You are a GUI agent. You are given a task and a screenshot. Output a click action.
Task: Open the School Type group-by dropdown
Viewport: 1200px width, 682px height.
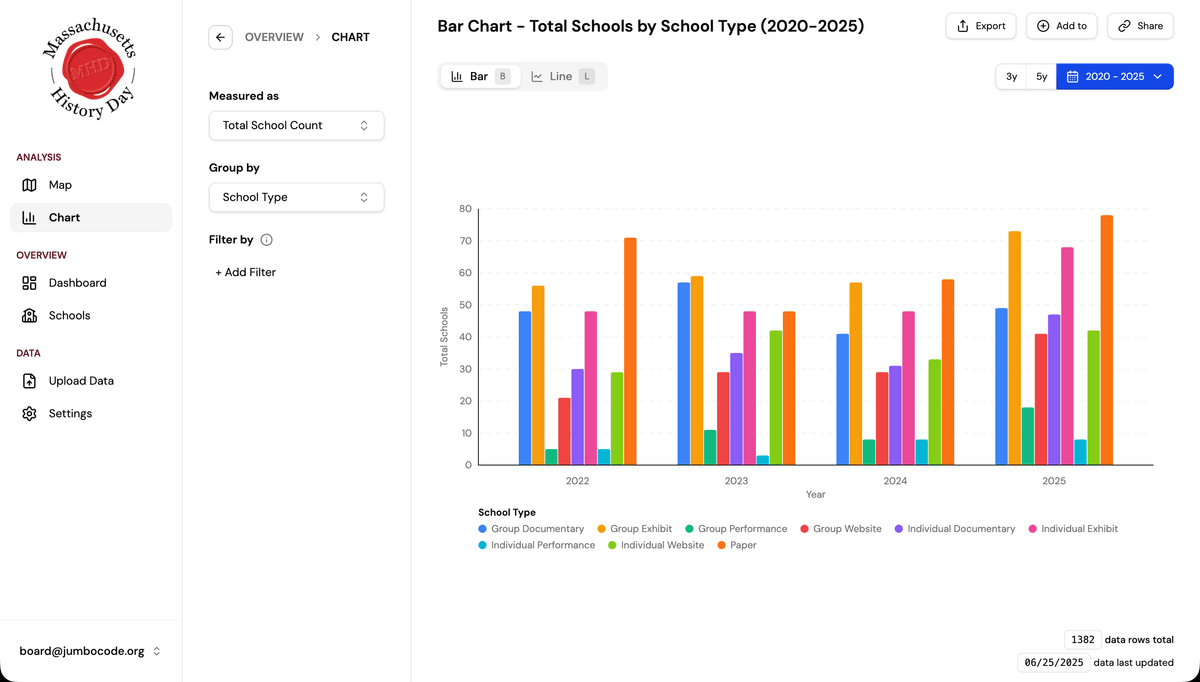coord(296,197)
